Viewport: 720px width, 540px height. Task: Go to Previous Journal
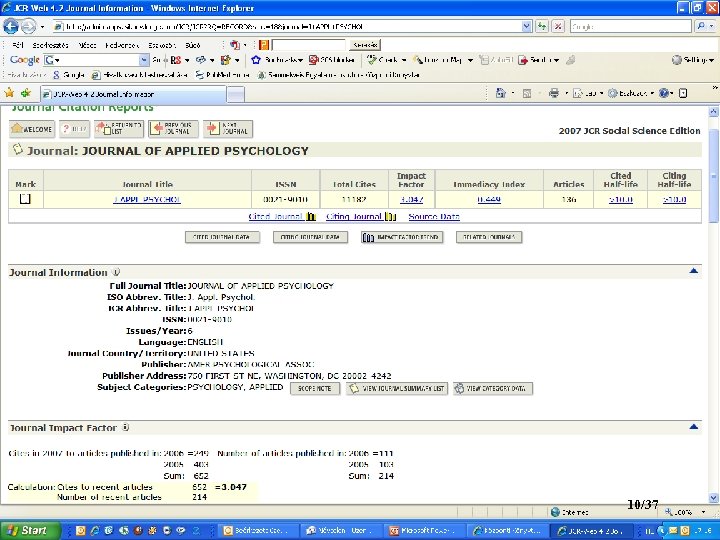tap(174, 129)
